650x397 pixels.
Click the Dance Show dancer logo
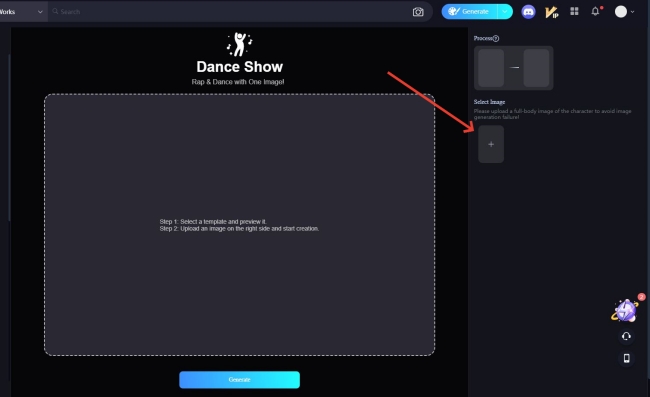click(x=239, y=44)
